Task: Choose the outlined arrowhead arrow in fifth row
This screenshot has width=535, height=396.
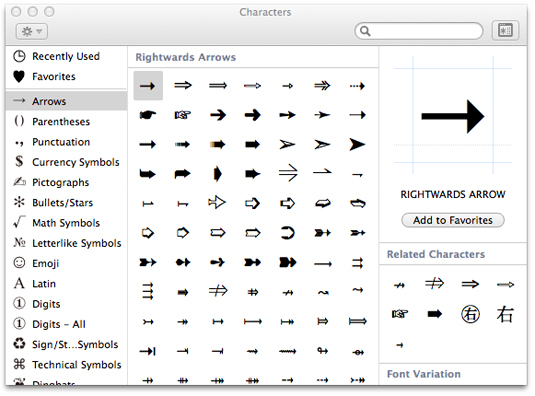Action: [x=217, y=203]
